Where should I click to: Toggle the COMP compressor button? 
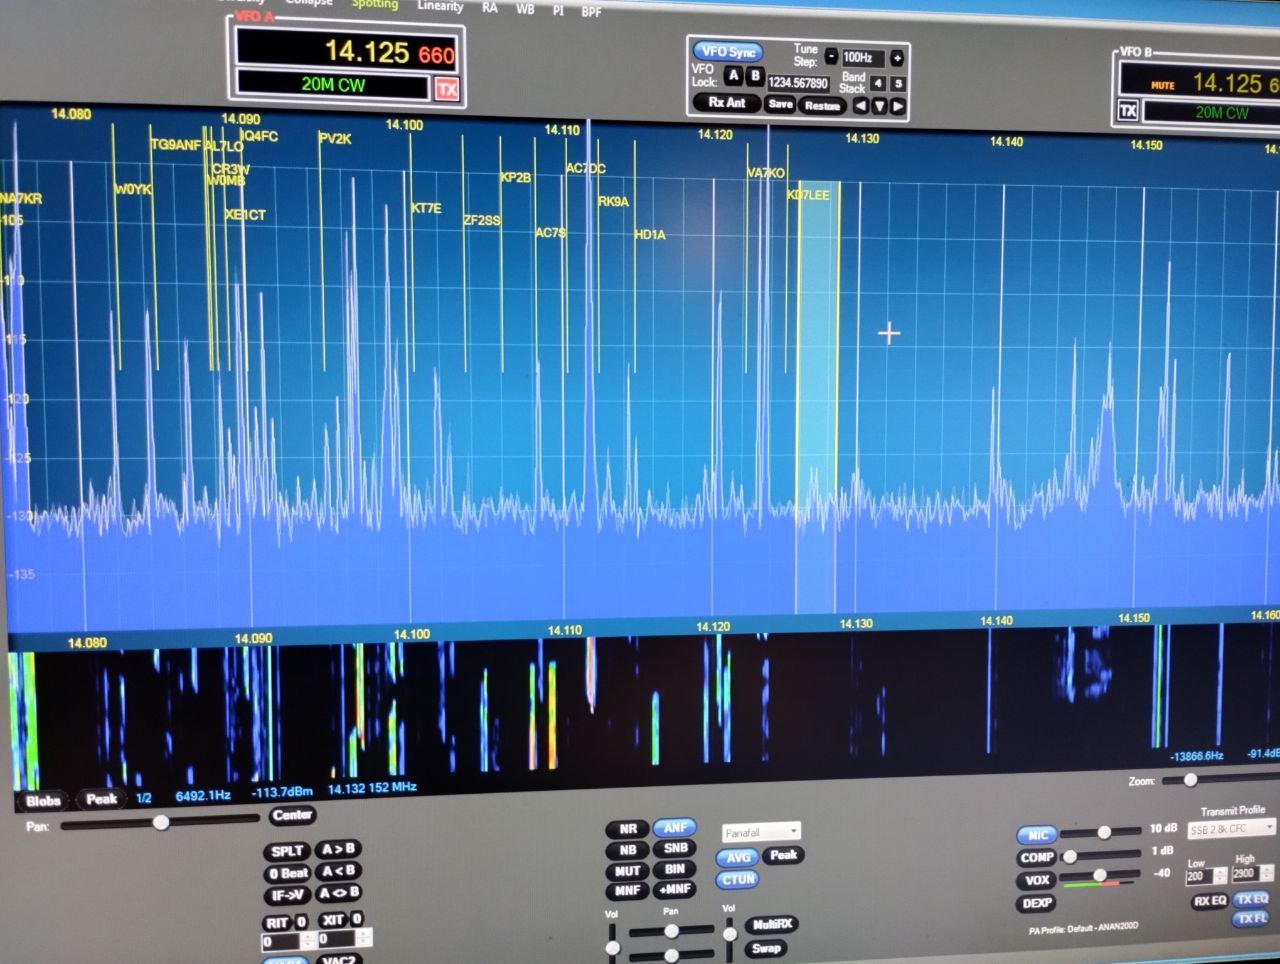(x=1037, y=858)
